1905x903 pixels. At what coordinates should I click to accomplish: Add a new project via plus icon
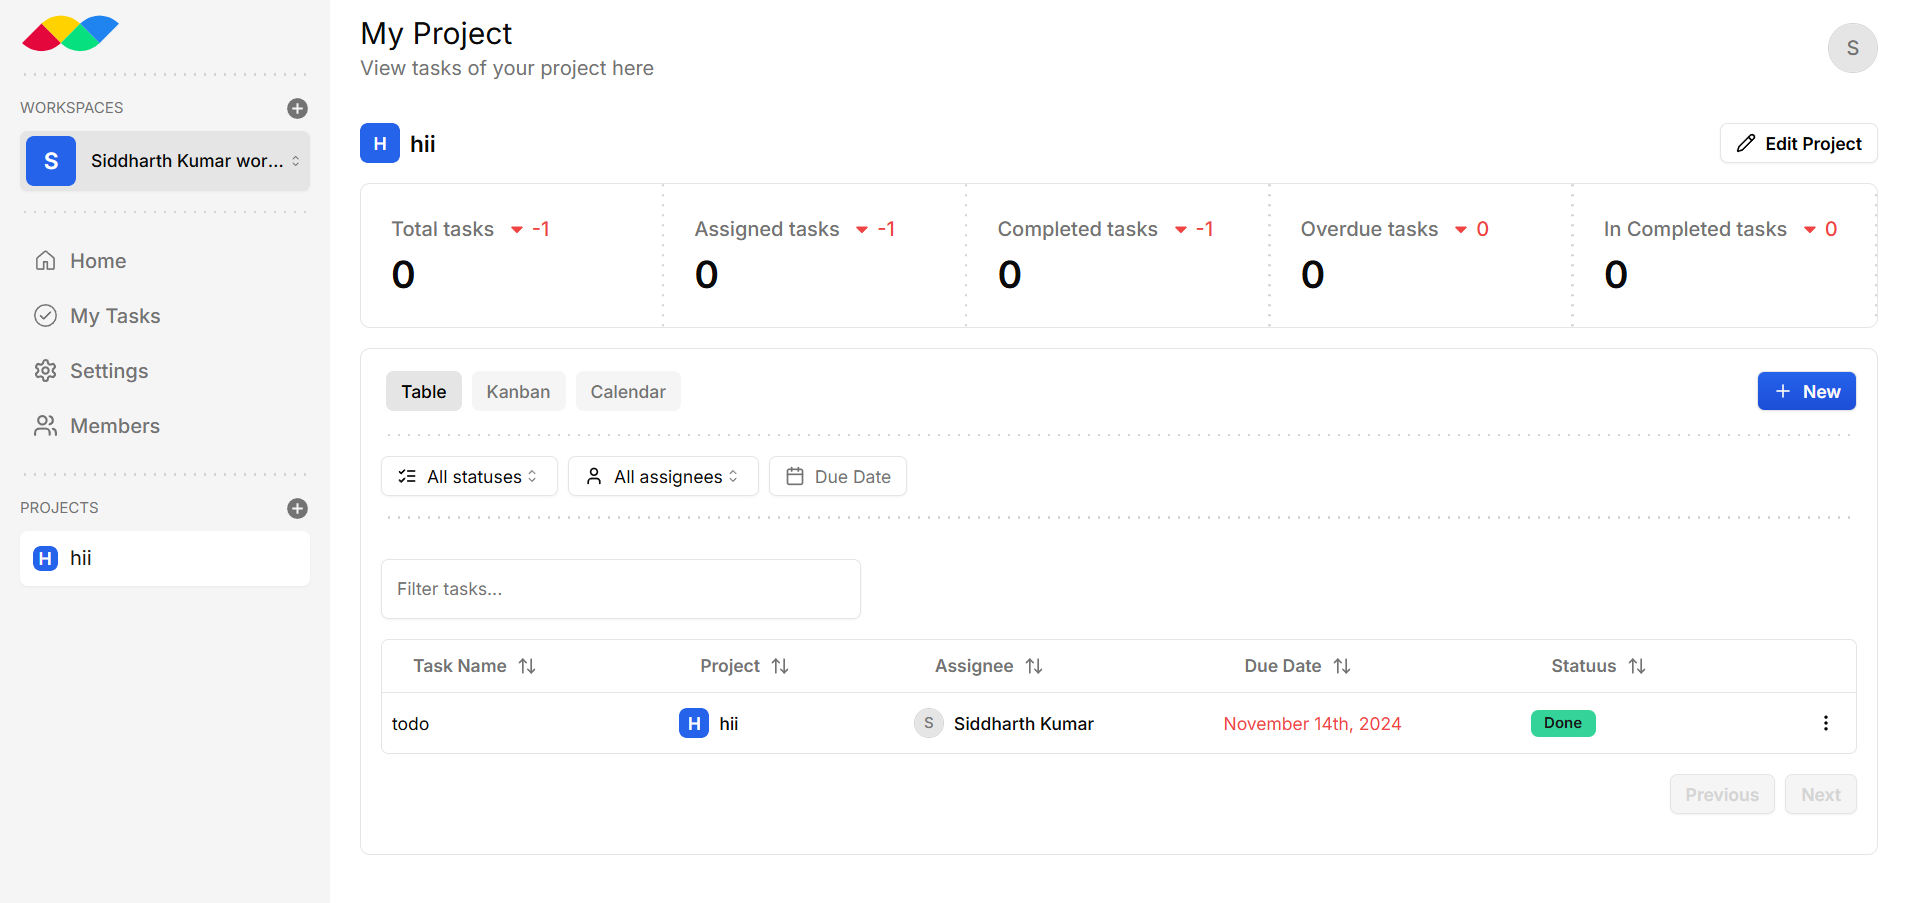point(297,508)
